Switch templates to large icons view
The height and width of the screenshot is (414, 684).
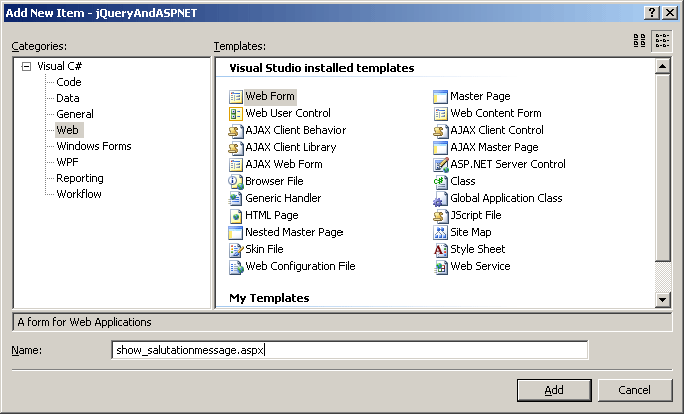coord(640,41)
